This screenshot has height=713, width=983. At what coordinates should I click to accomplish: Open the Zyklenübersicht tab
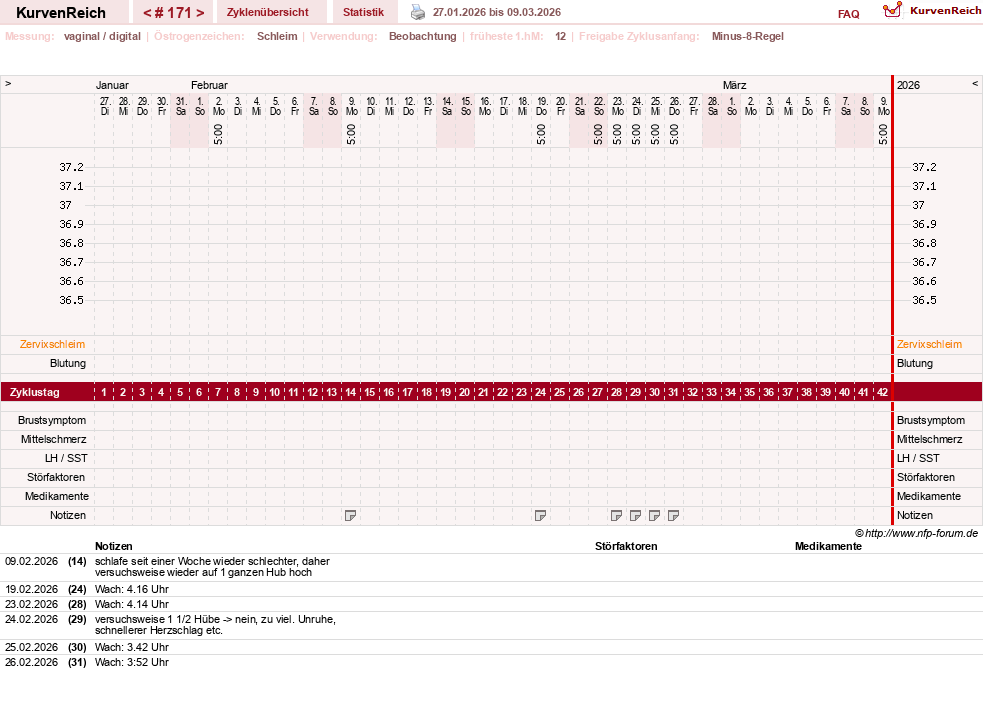point(268,12)
